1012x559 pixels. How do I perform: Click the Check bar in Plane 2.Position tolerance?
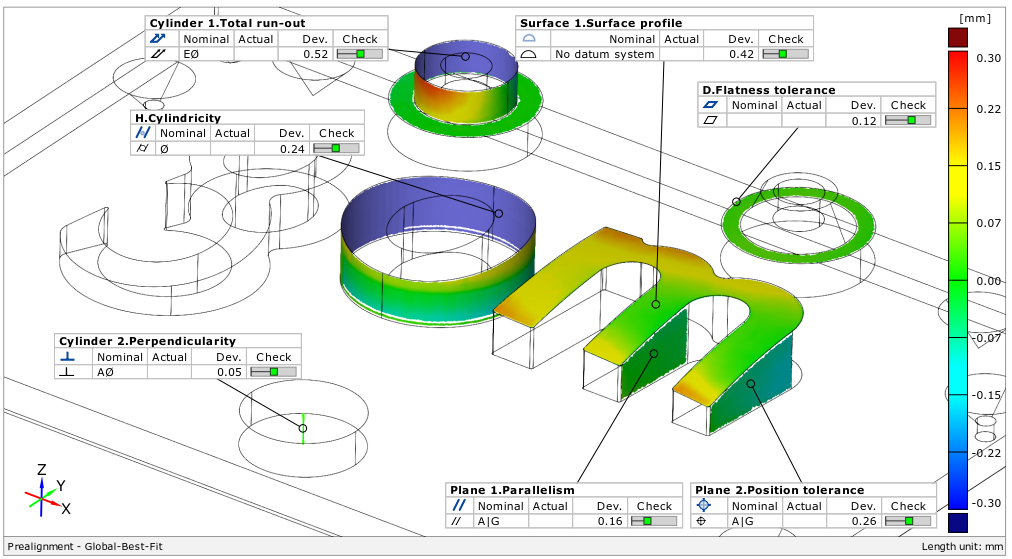point(908,521)
